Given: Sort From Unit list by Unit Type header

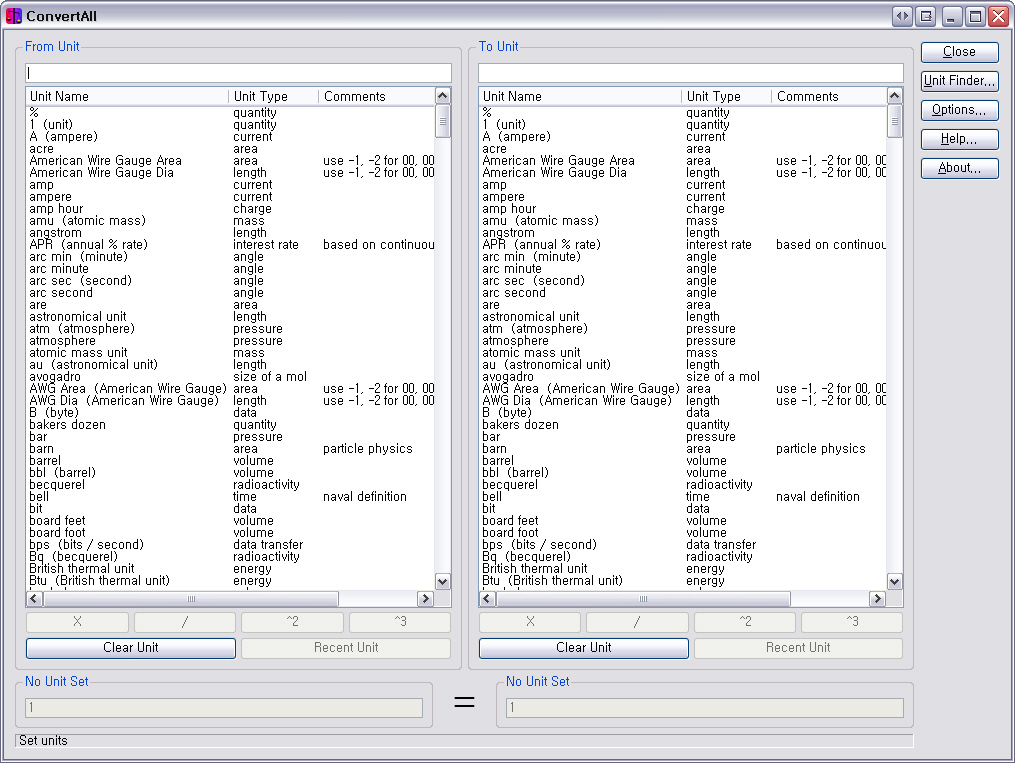Looking at the screenshot, I should click(x=274, y=96).
